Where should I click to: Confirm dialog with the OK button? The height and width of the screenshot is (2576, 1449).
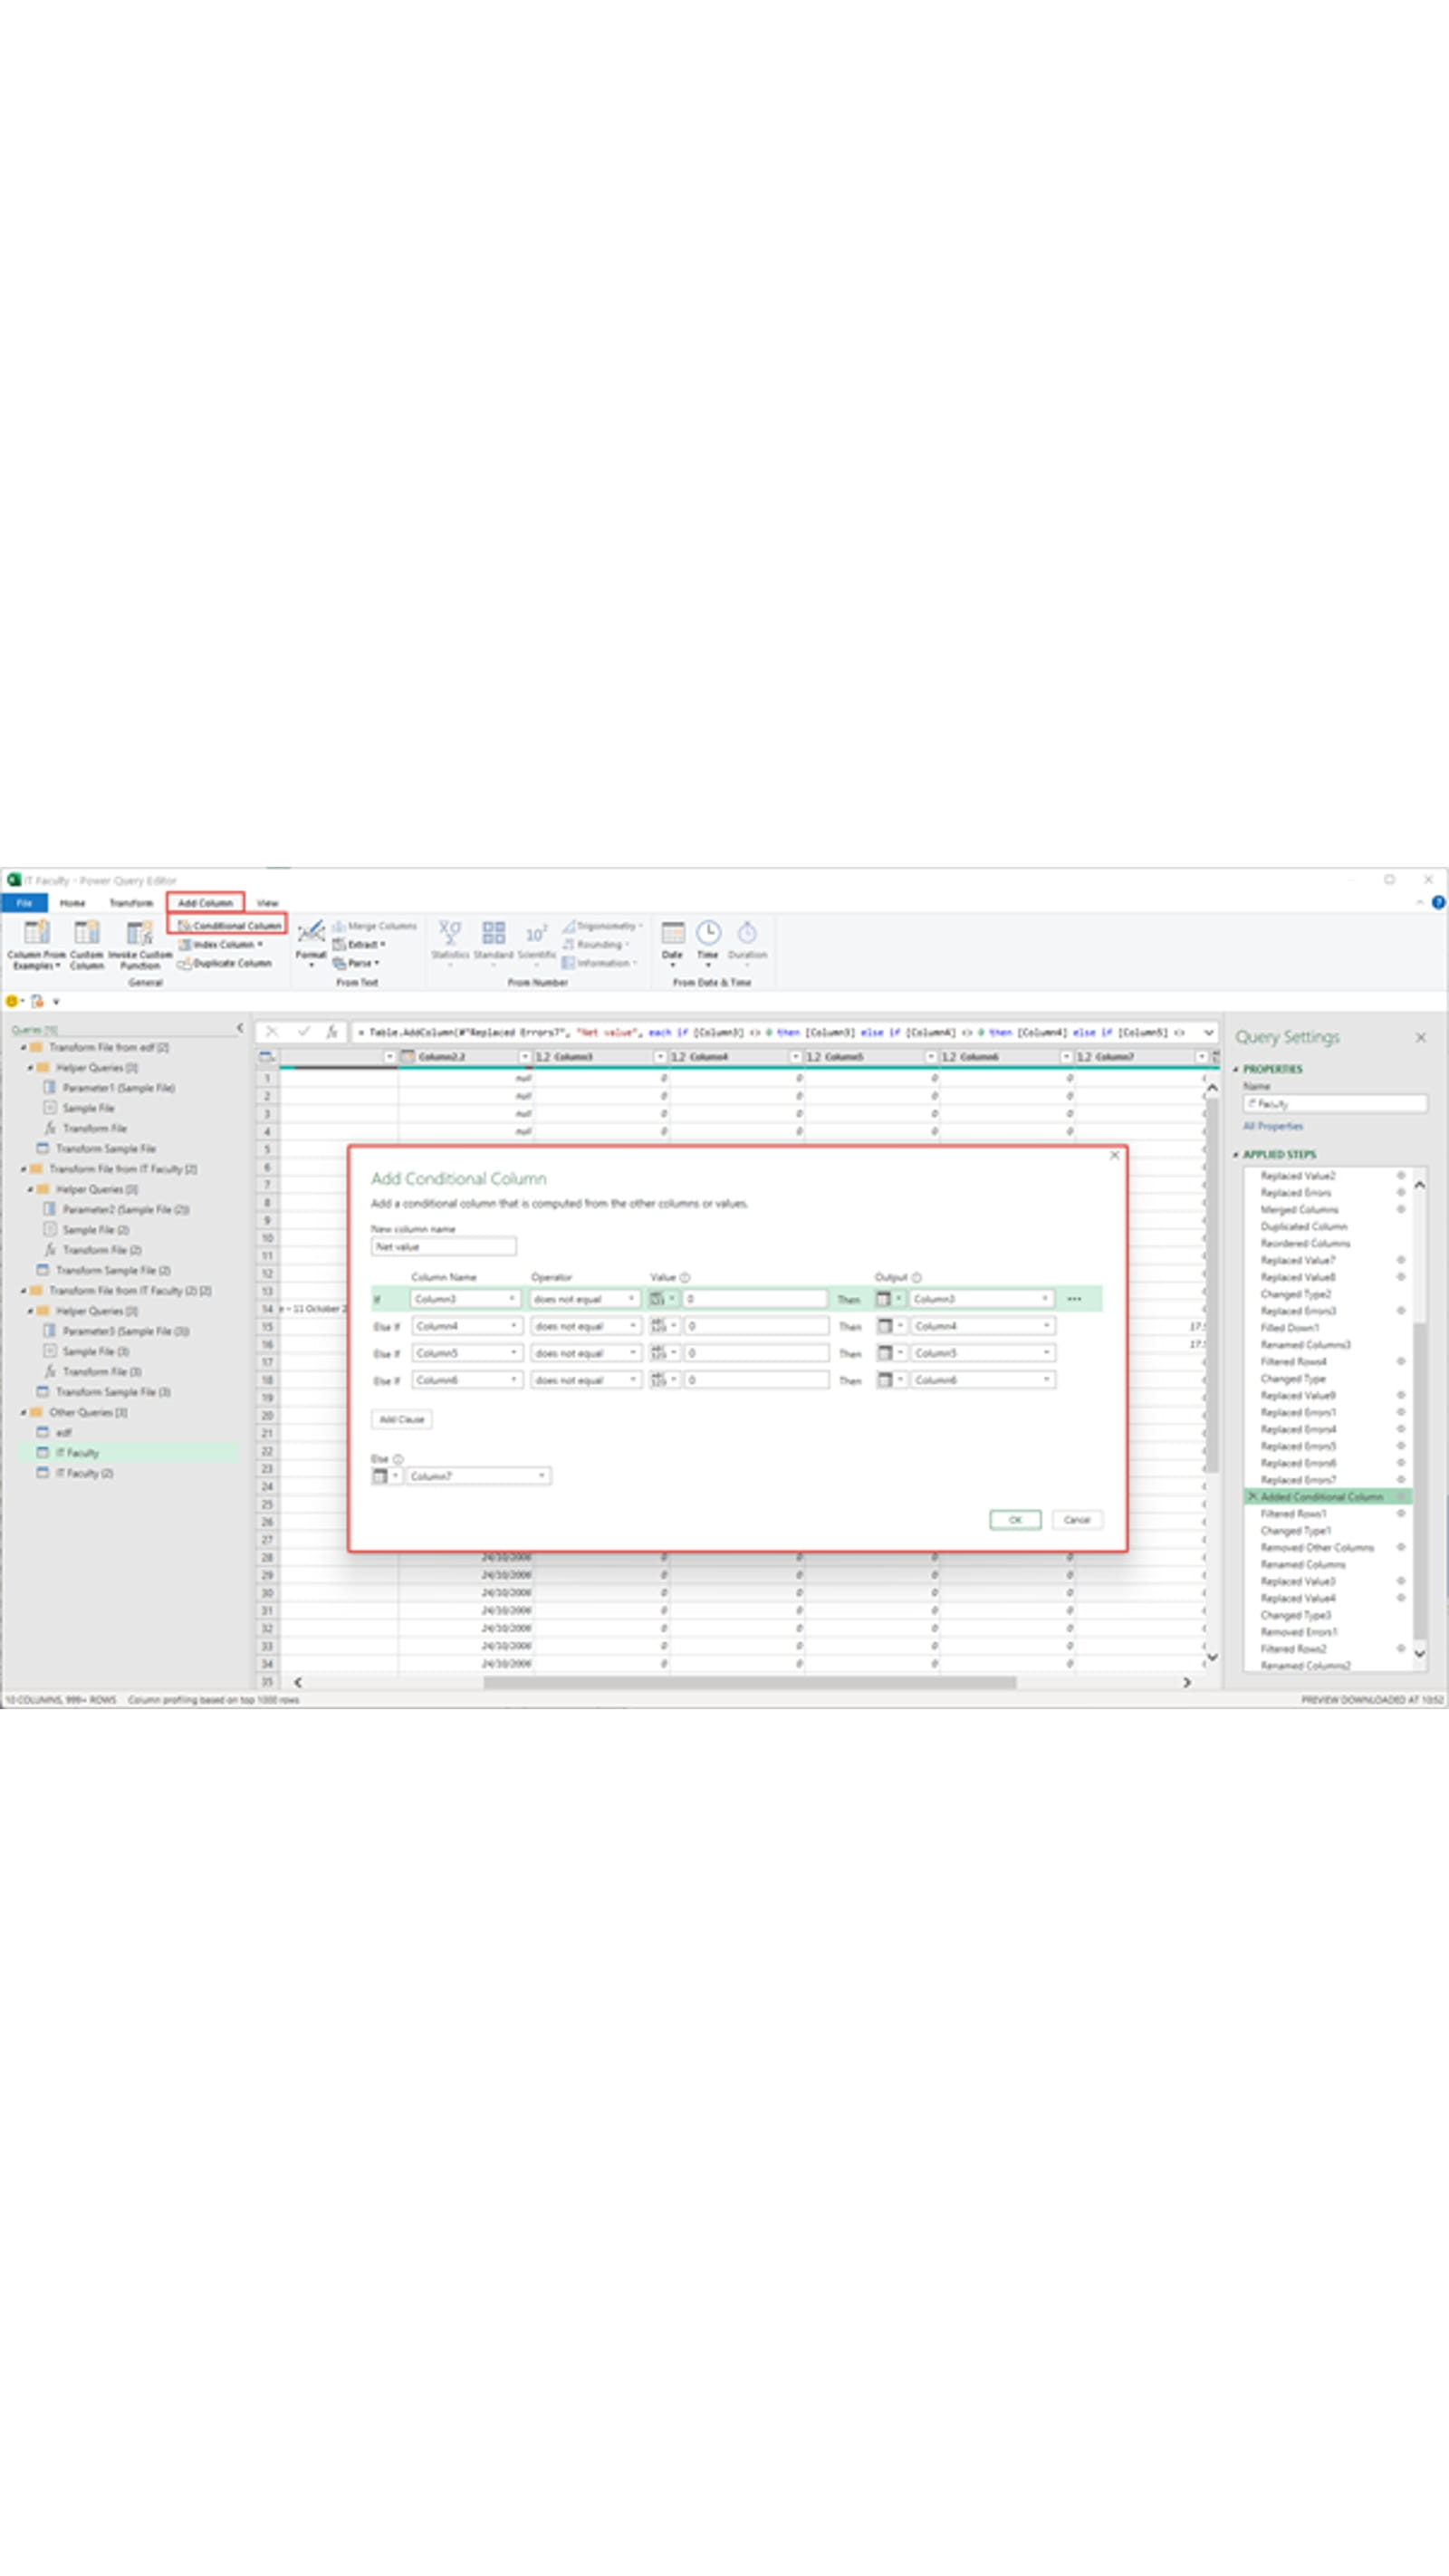click(1015, 1520)
